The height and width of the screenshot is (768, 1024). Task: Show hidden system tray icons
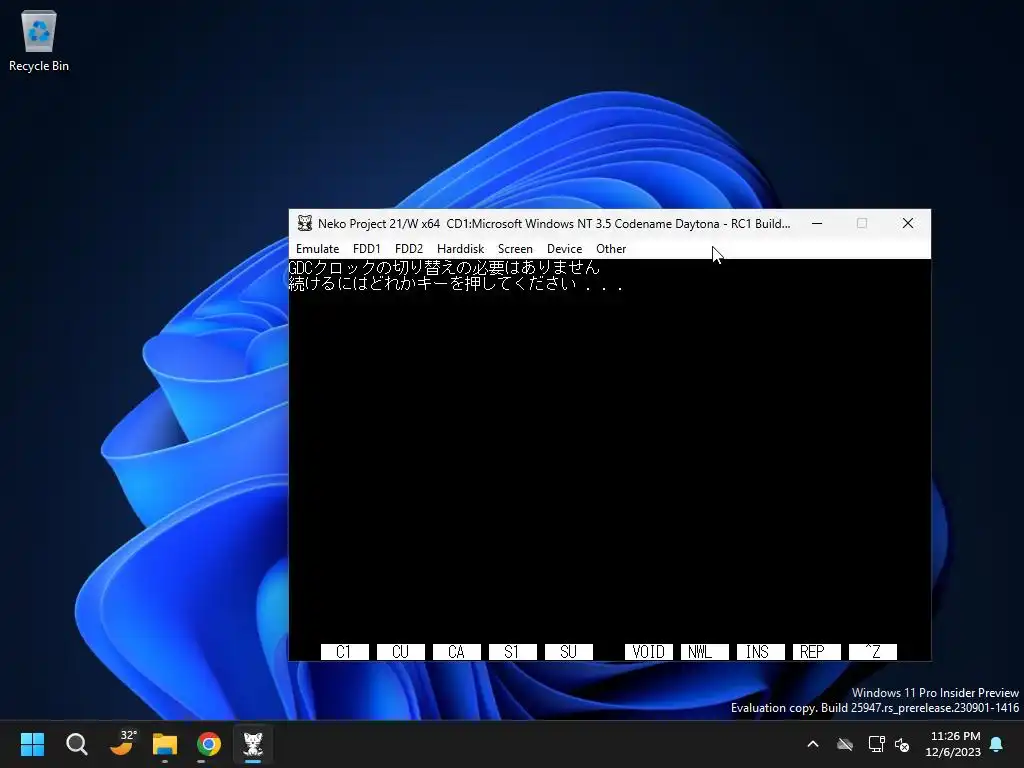813,744
